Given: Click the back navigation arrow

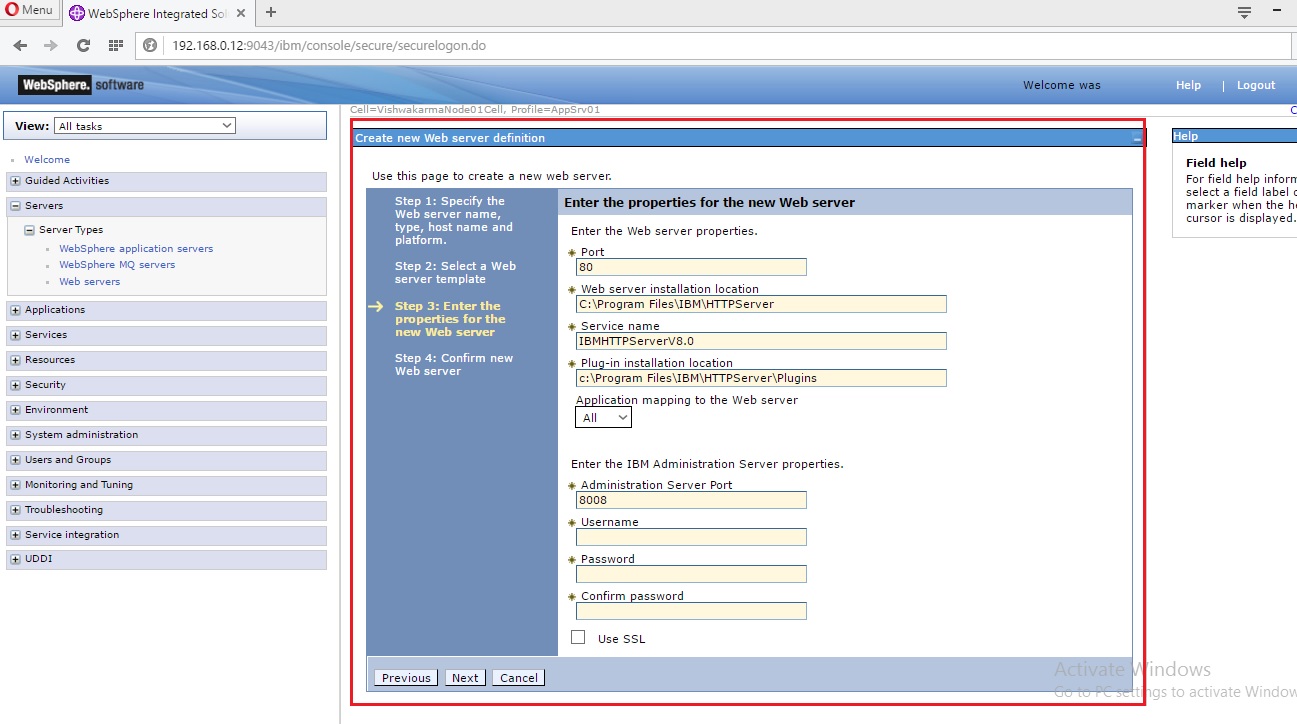Looking at the screenshot, I should (19, 45).
